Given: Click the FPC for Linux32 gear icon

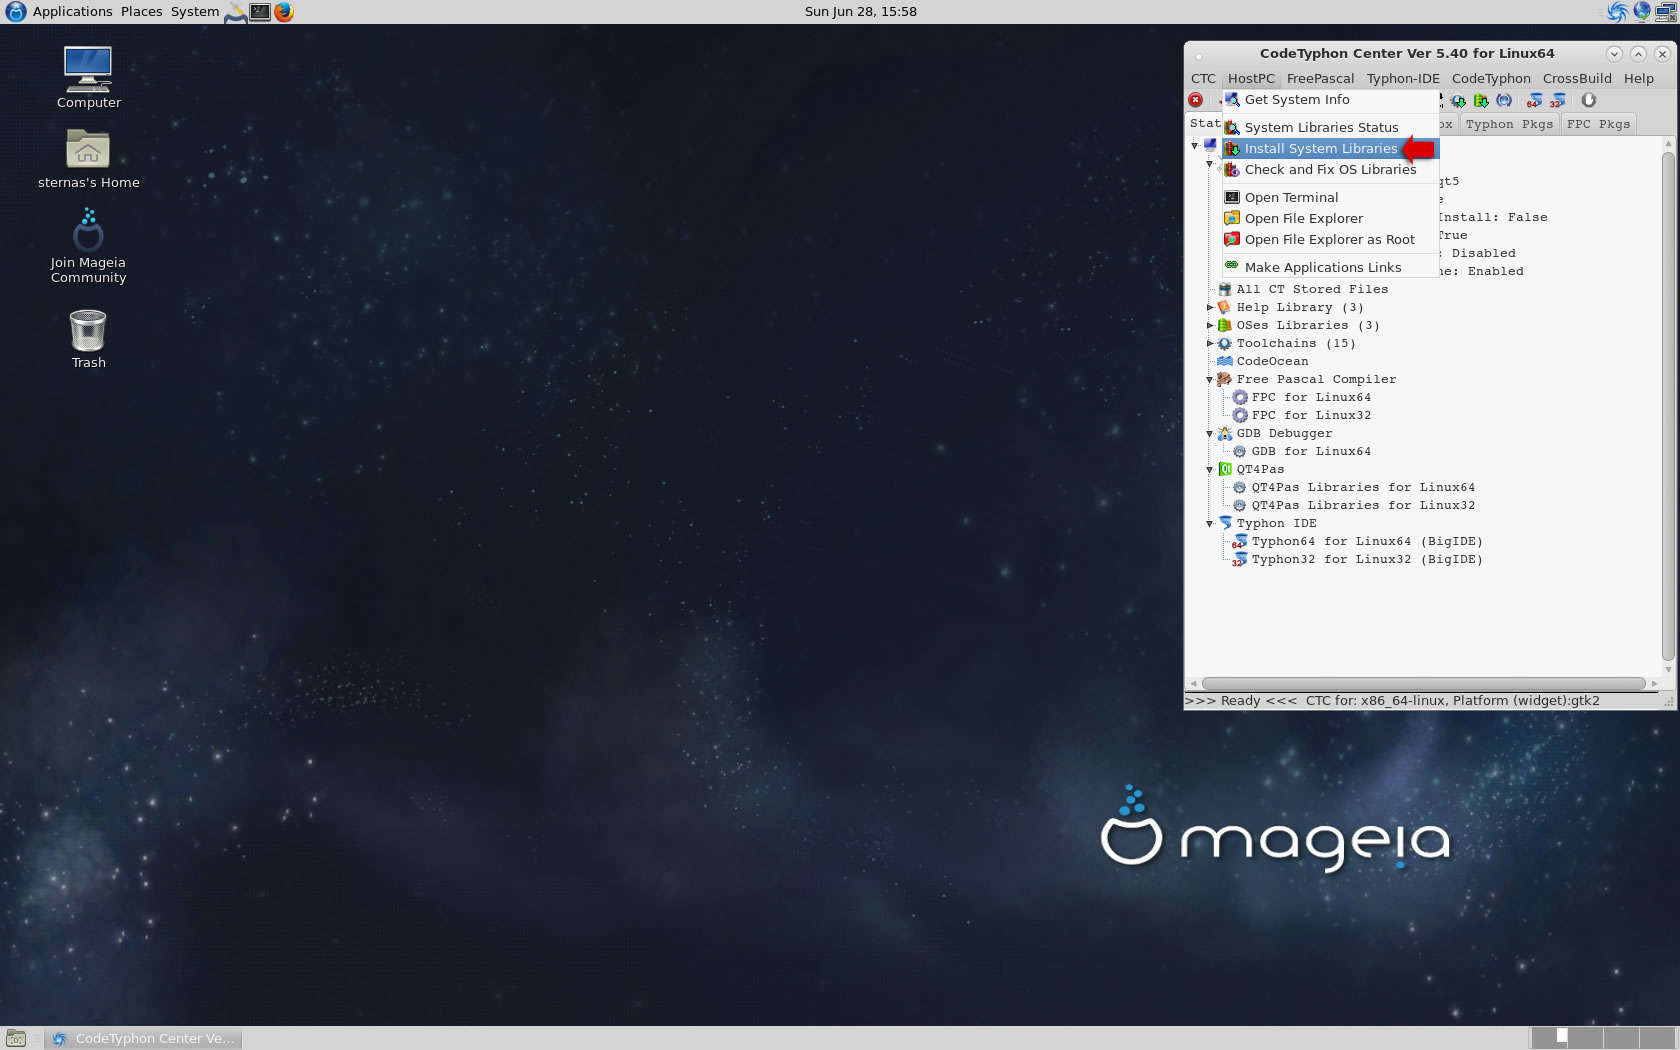Looking at the screenshot, I should (x=1240, y=415).
